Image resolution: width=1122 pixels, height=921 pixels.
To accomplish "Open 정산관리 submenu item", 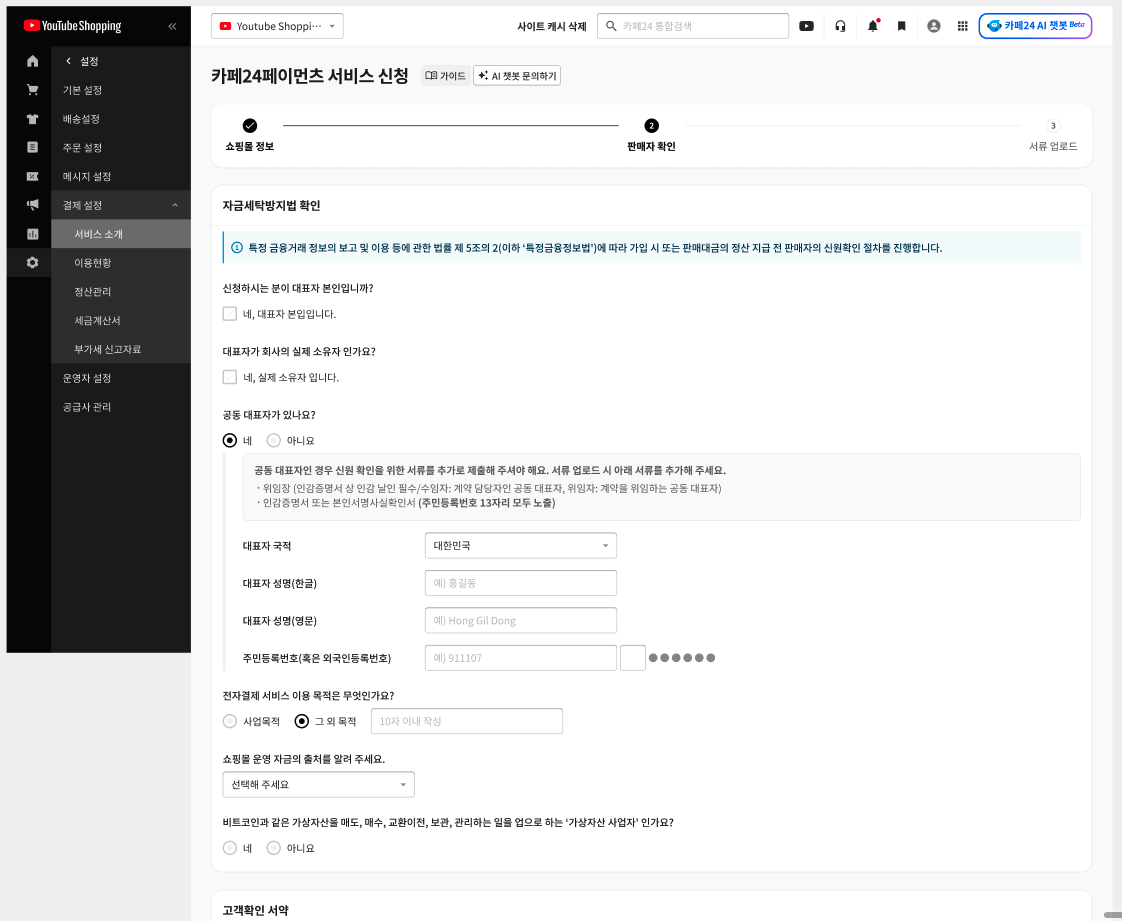I will click(121, 291).
